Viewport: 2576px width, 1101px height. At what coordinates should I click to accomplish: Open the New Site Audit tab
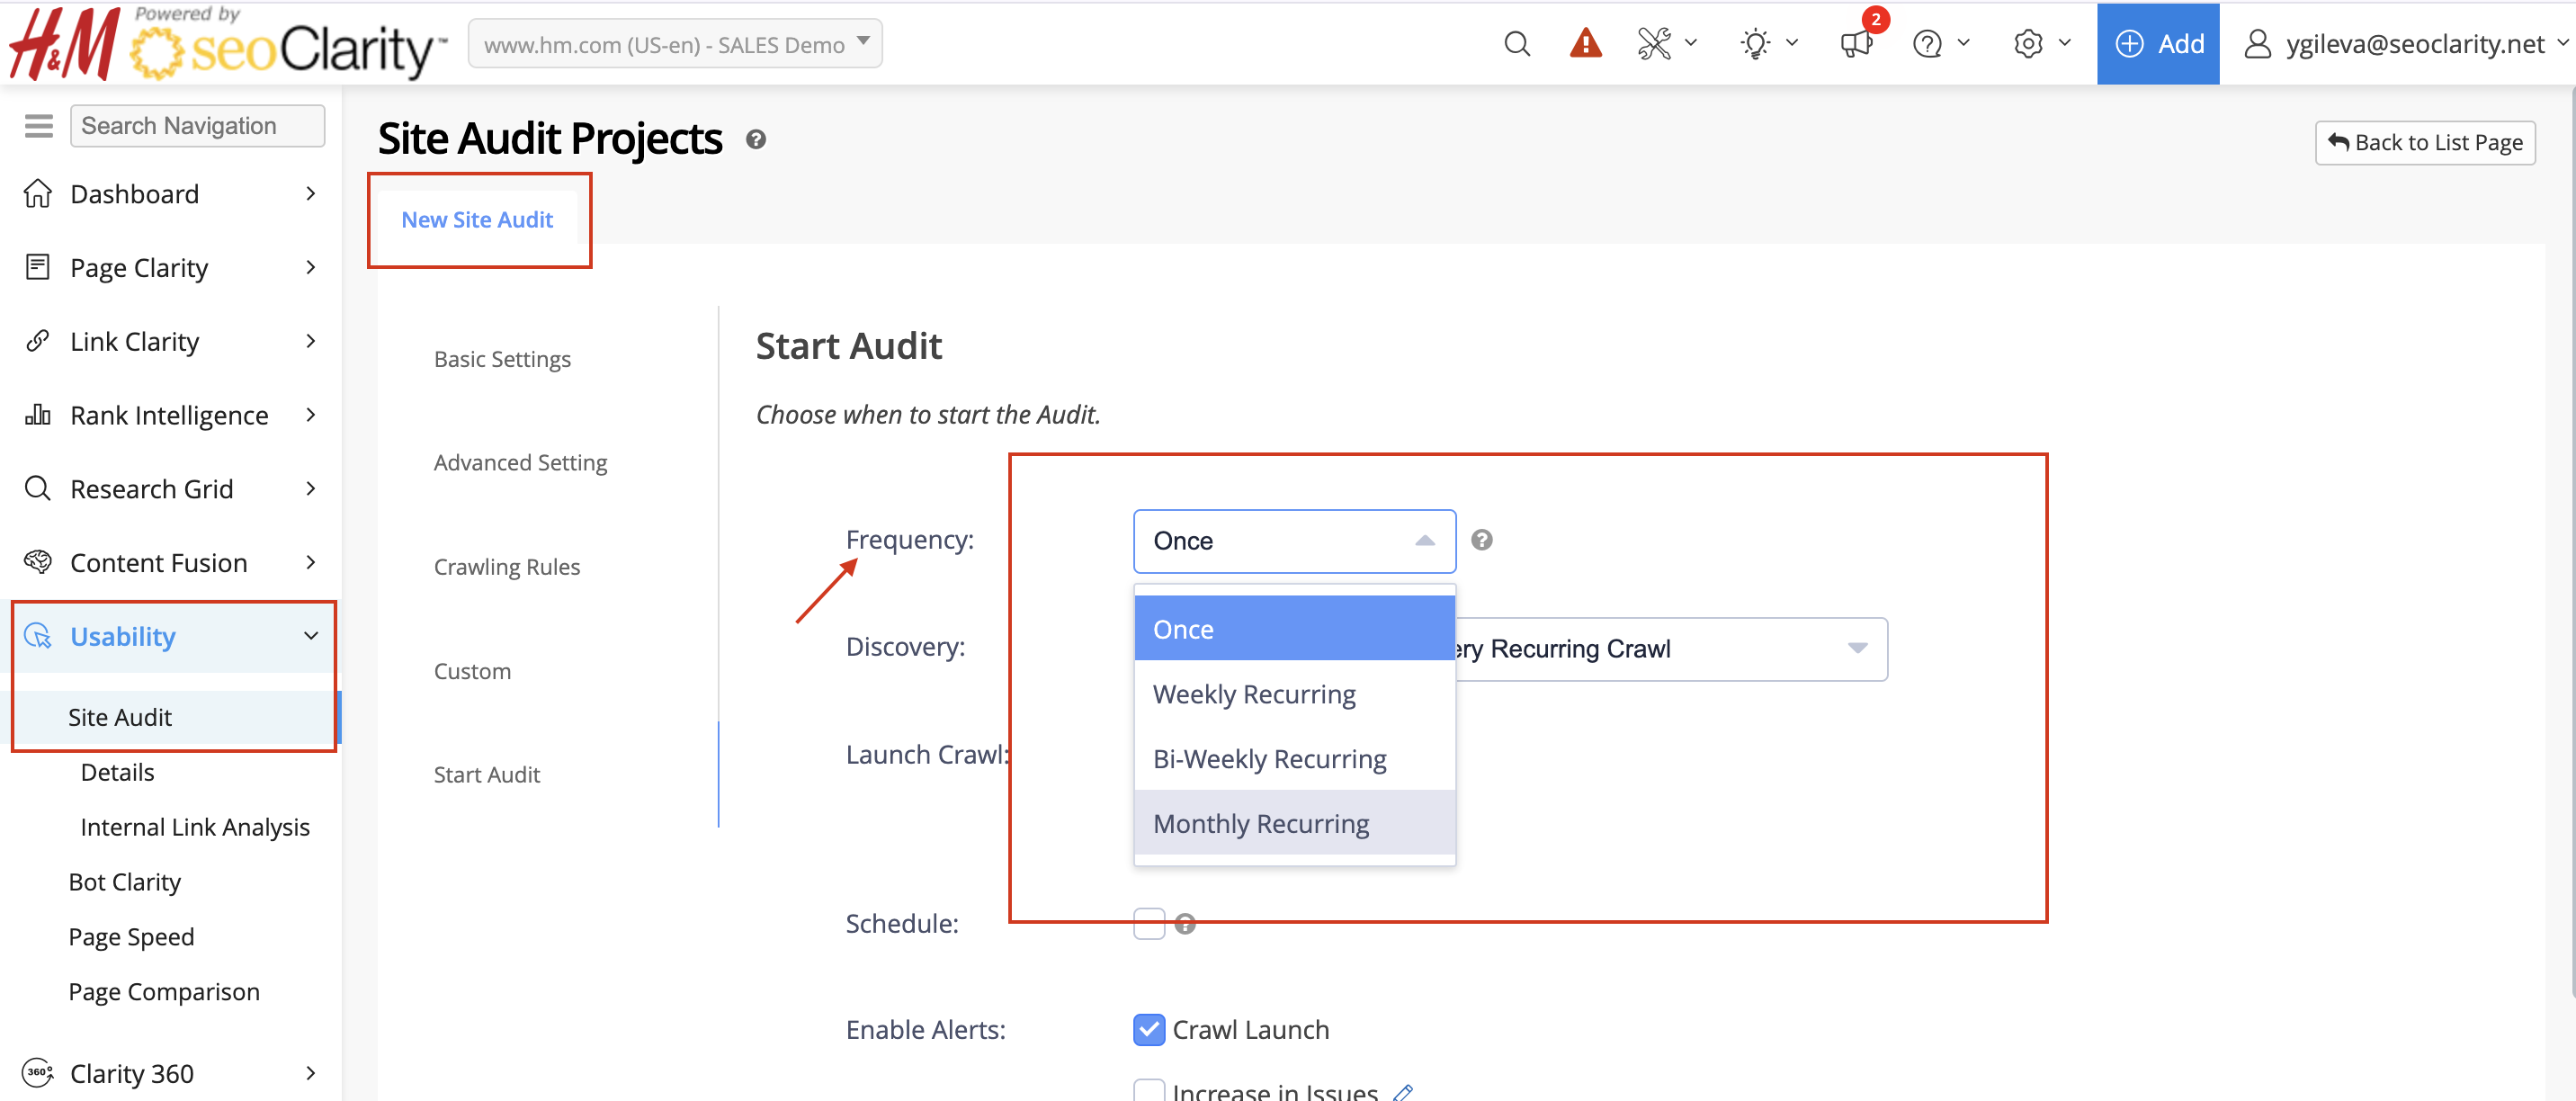pos(477,219)
